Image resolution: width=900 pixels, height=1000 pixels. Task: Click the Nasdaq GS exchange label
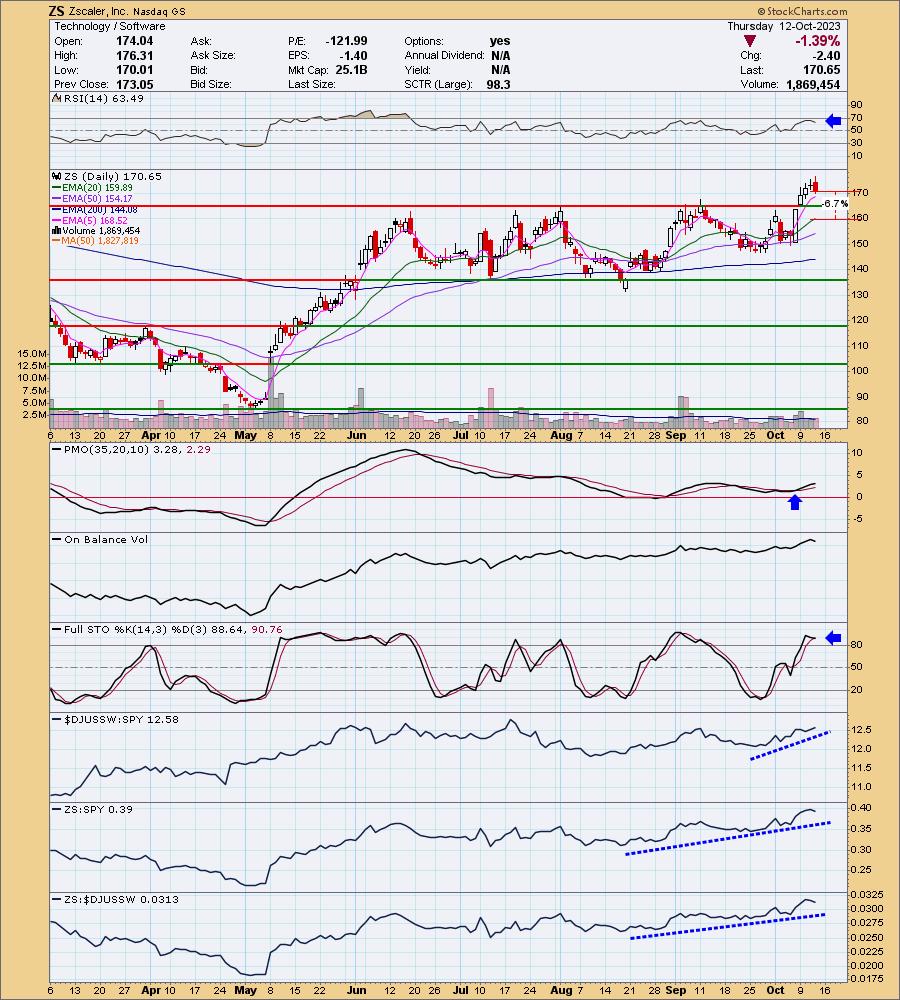tap(159, 11)
